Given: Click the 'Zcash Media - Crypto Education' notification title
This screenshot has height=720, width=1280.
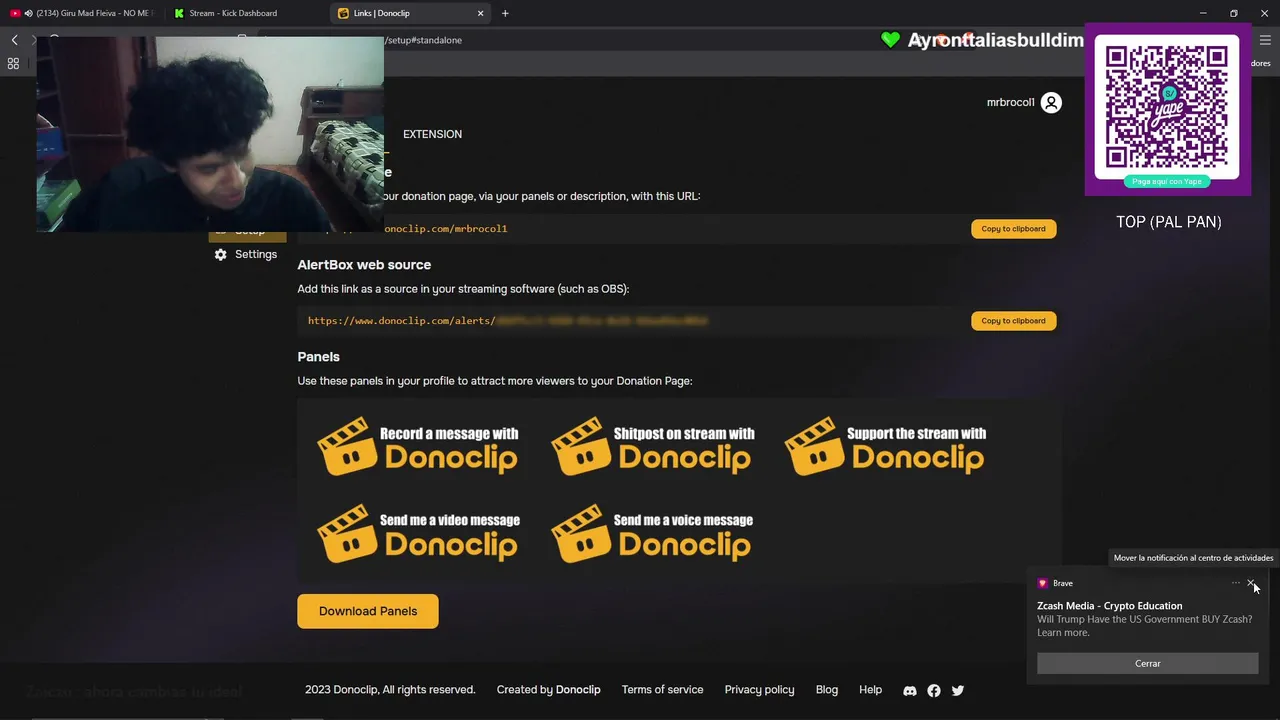Looking at the screenshot, I should [x=1109, y=606].
